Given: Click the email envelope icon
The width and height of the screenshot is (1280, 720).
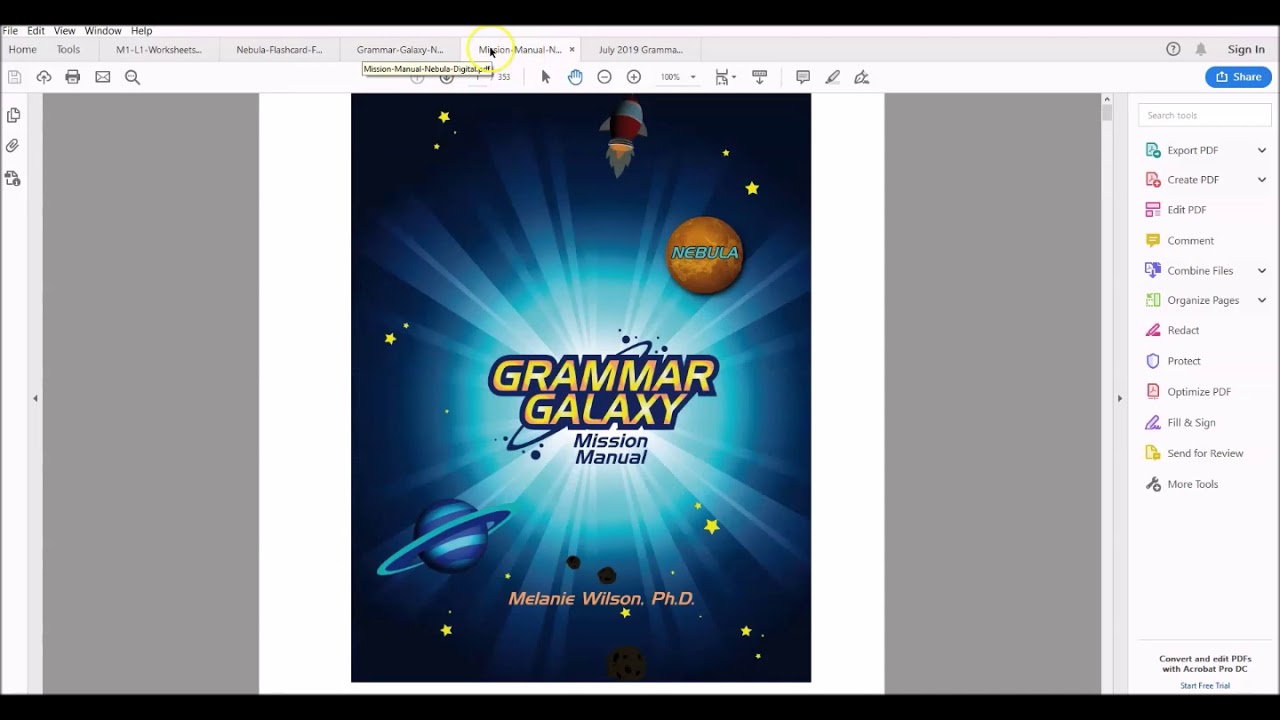Looking at the screenshot, I should tap(103, 77).
